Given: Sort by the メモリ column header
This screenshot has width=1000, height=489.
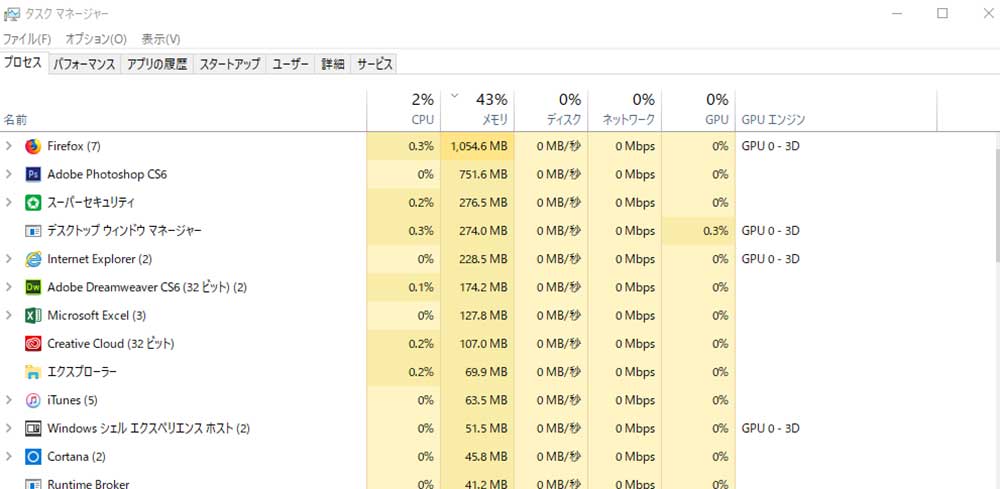Looking at the screenshot, I should (477, 110).
